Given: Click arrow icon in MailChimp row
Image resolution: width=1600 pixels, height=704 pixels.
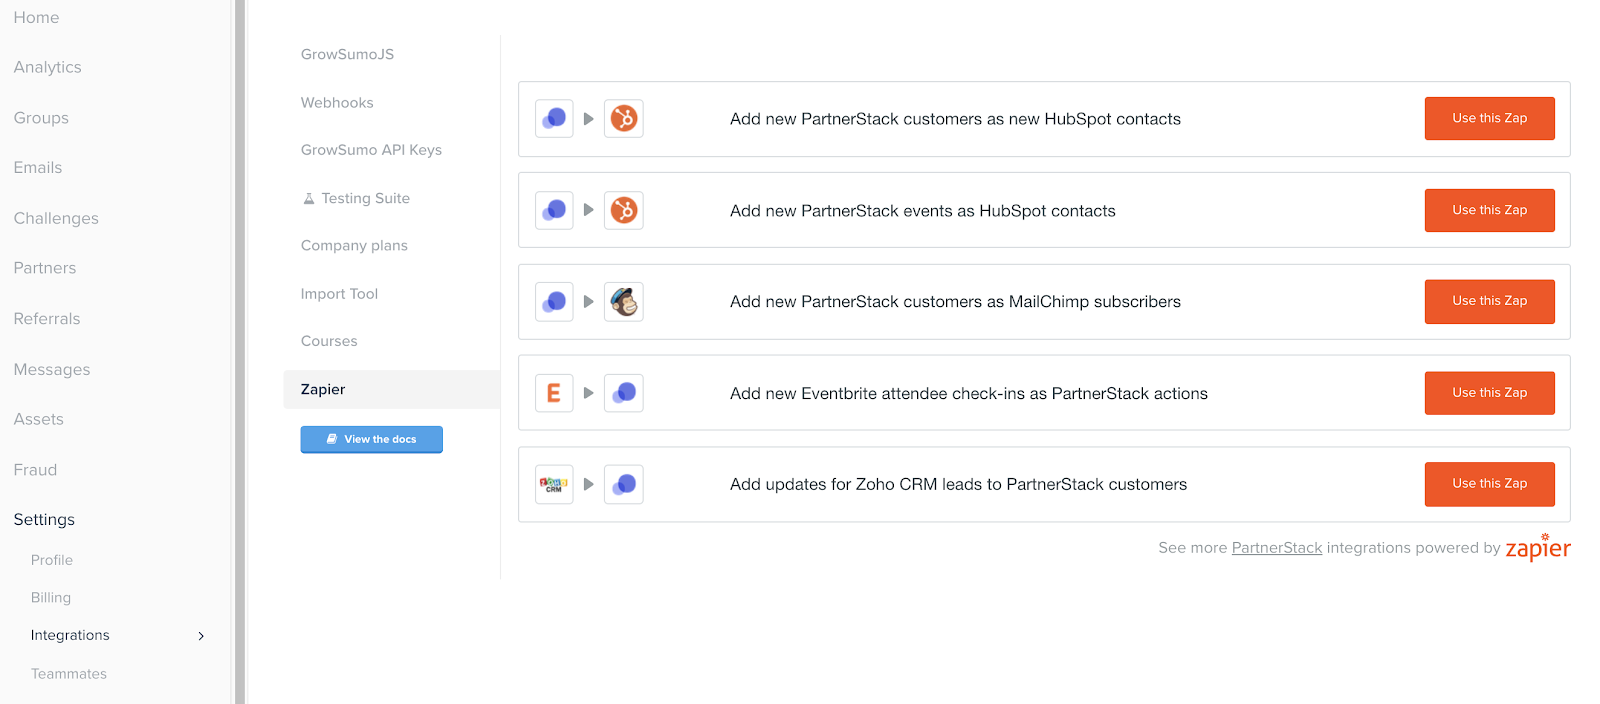Looking at the screenshot, I should click(589, 302).
